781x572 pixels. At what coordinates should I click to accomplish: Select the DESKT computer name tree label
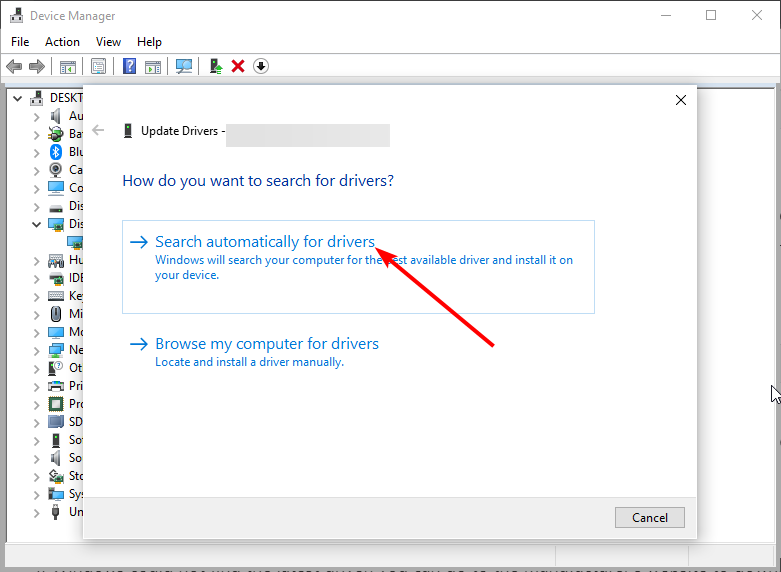tap(66, 98)
